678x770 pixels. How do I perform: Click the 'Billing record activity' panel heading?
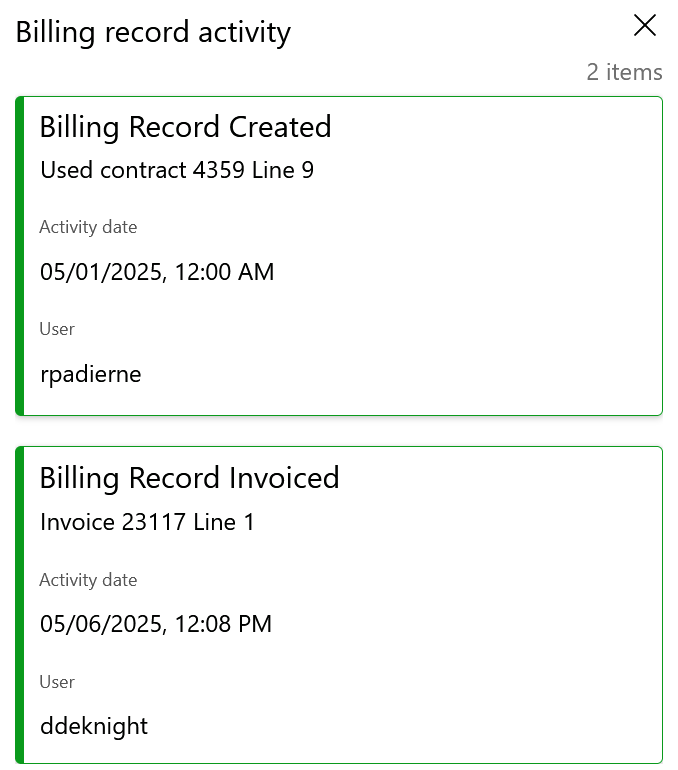[x=153, y=33]
